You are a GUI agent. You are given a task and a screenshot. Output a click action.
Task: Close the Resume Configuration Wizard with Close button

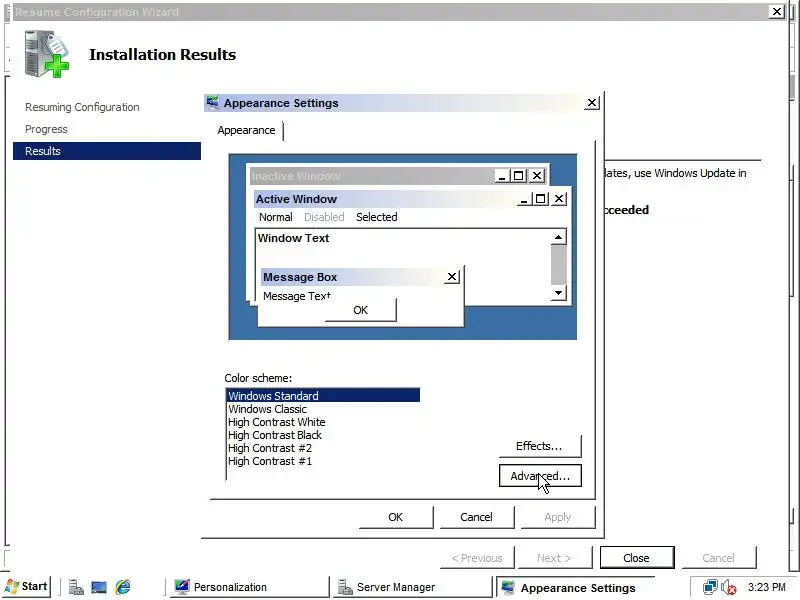(x=636, y=558)
